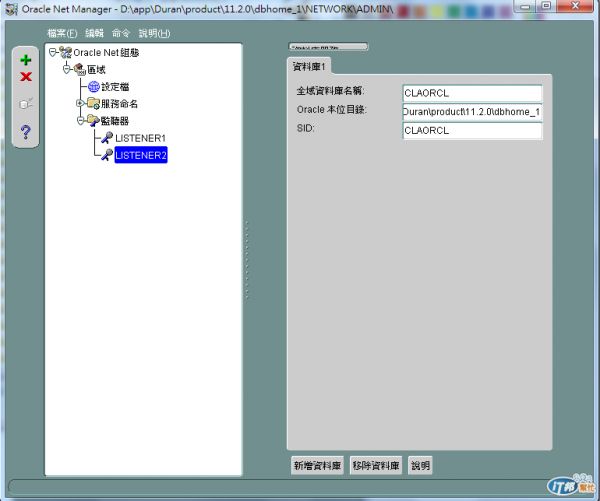Click the Oracle 本位目錄 input field
Screen dimensions: 600x501
pos(473,112)
